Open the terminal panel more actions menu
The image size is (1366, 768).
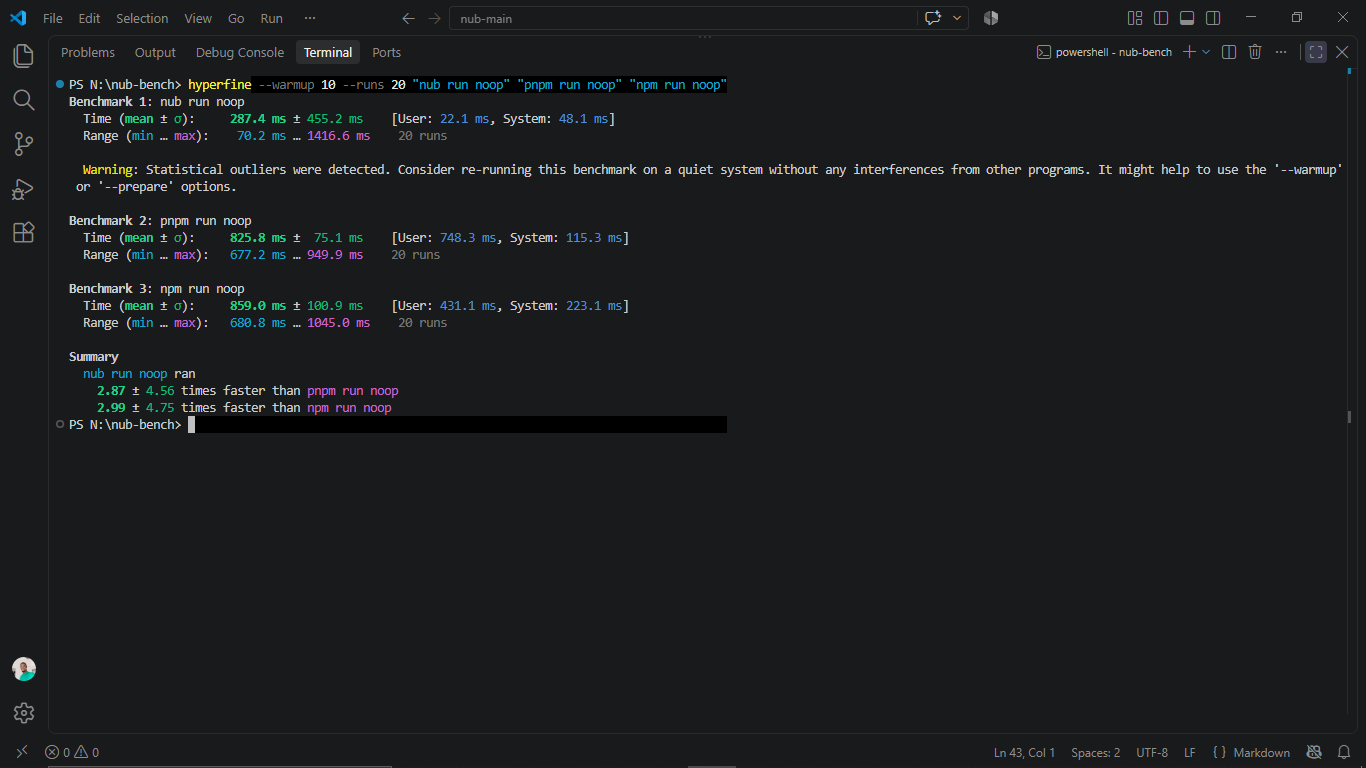(1281, 52)
